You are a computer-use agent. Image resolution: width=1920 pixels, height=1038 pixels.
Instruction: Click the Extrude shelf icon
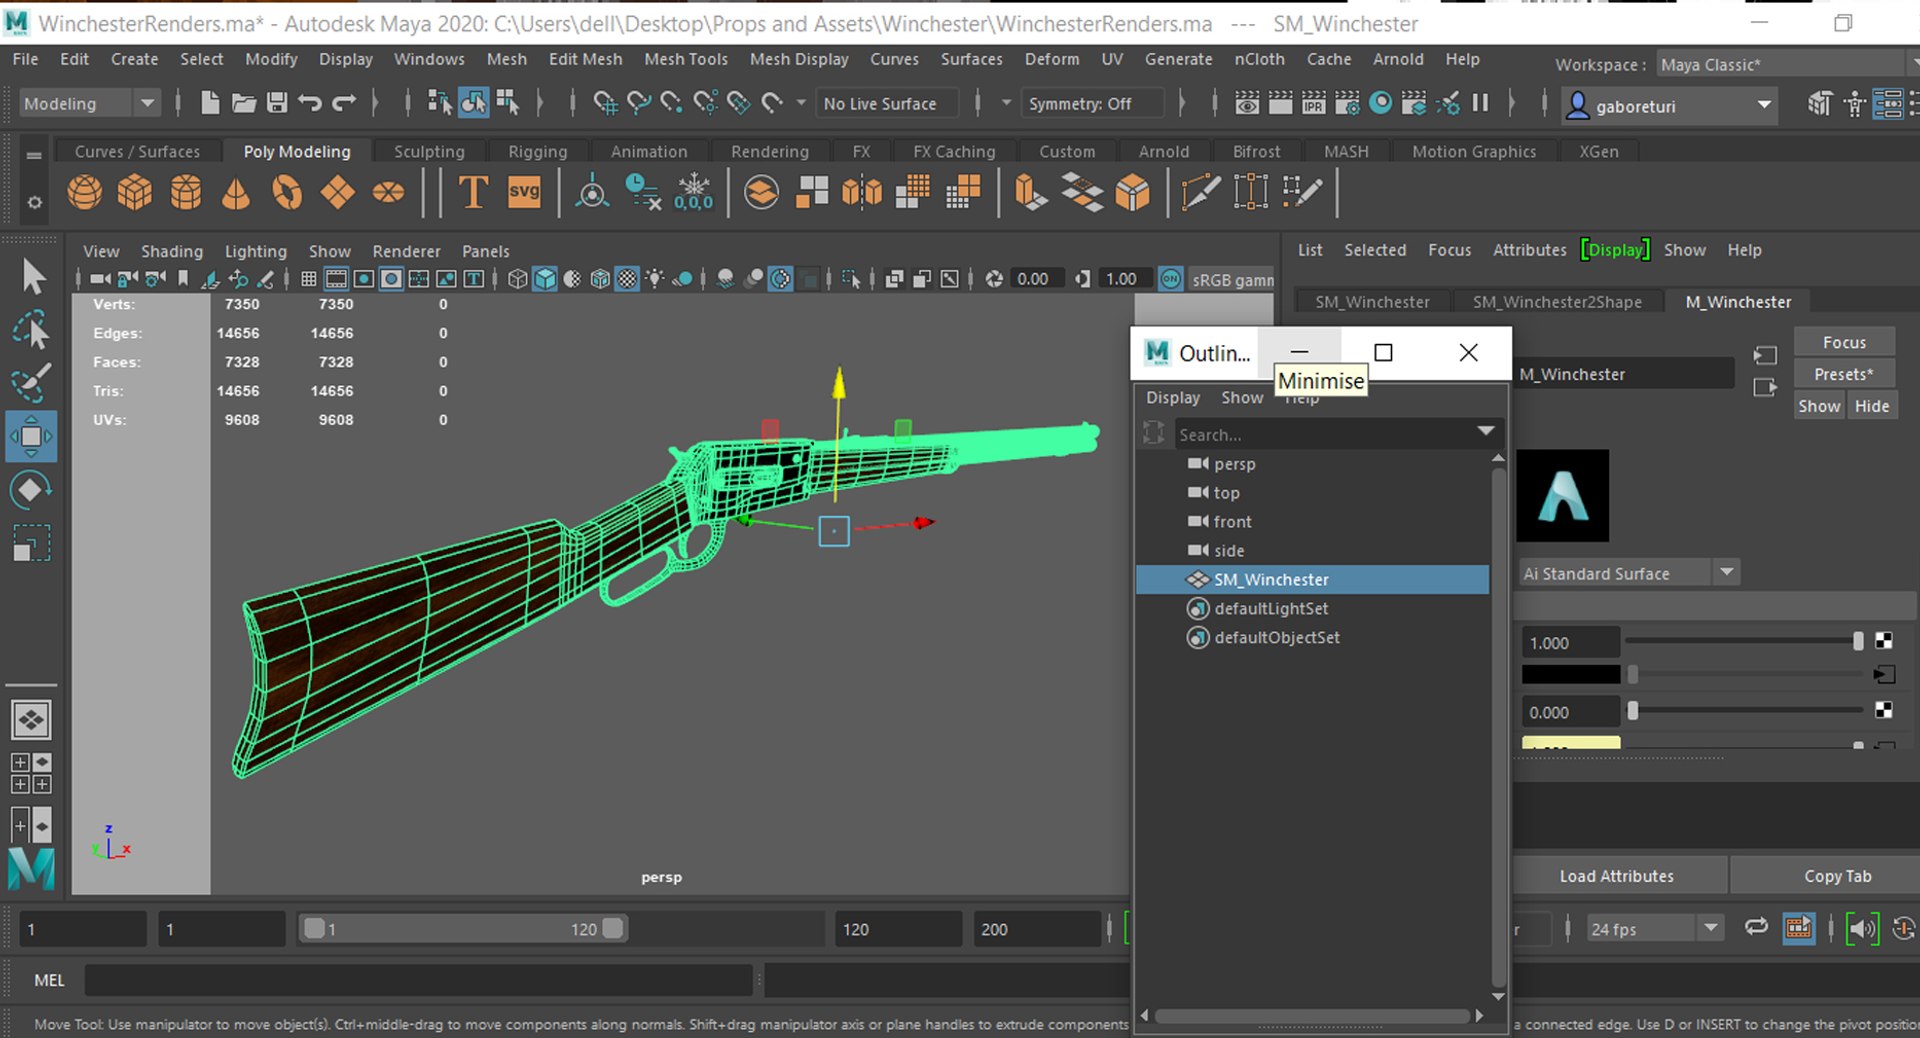point(1030,191)
